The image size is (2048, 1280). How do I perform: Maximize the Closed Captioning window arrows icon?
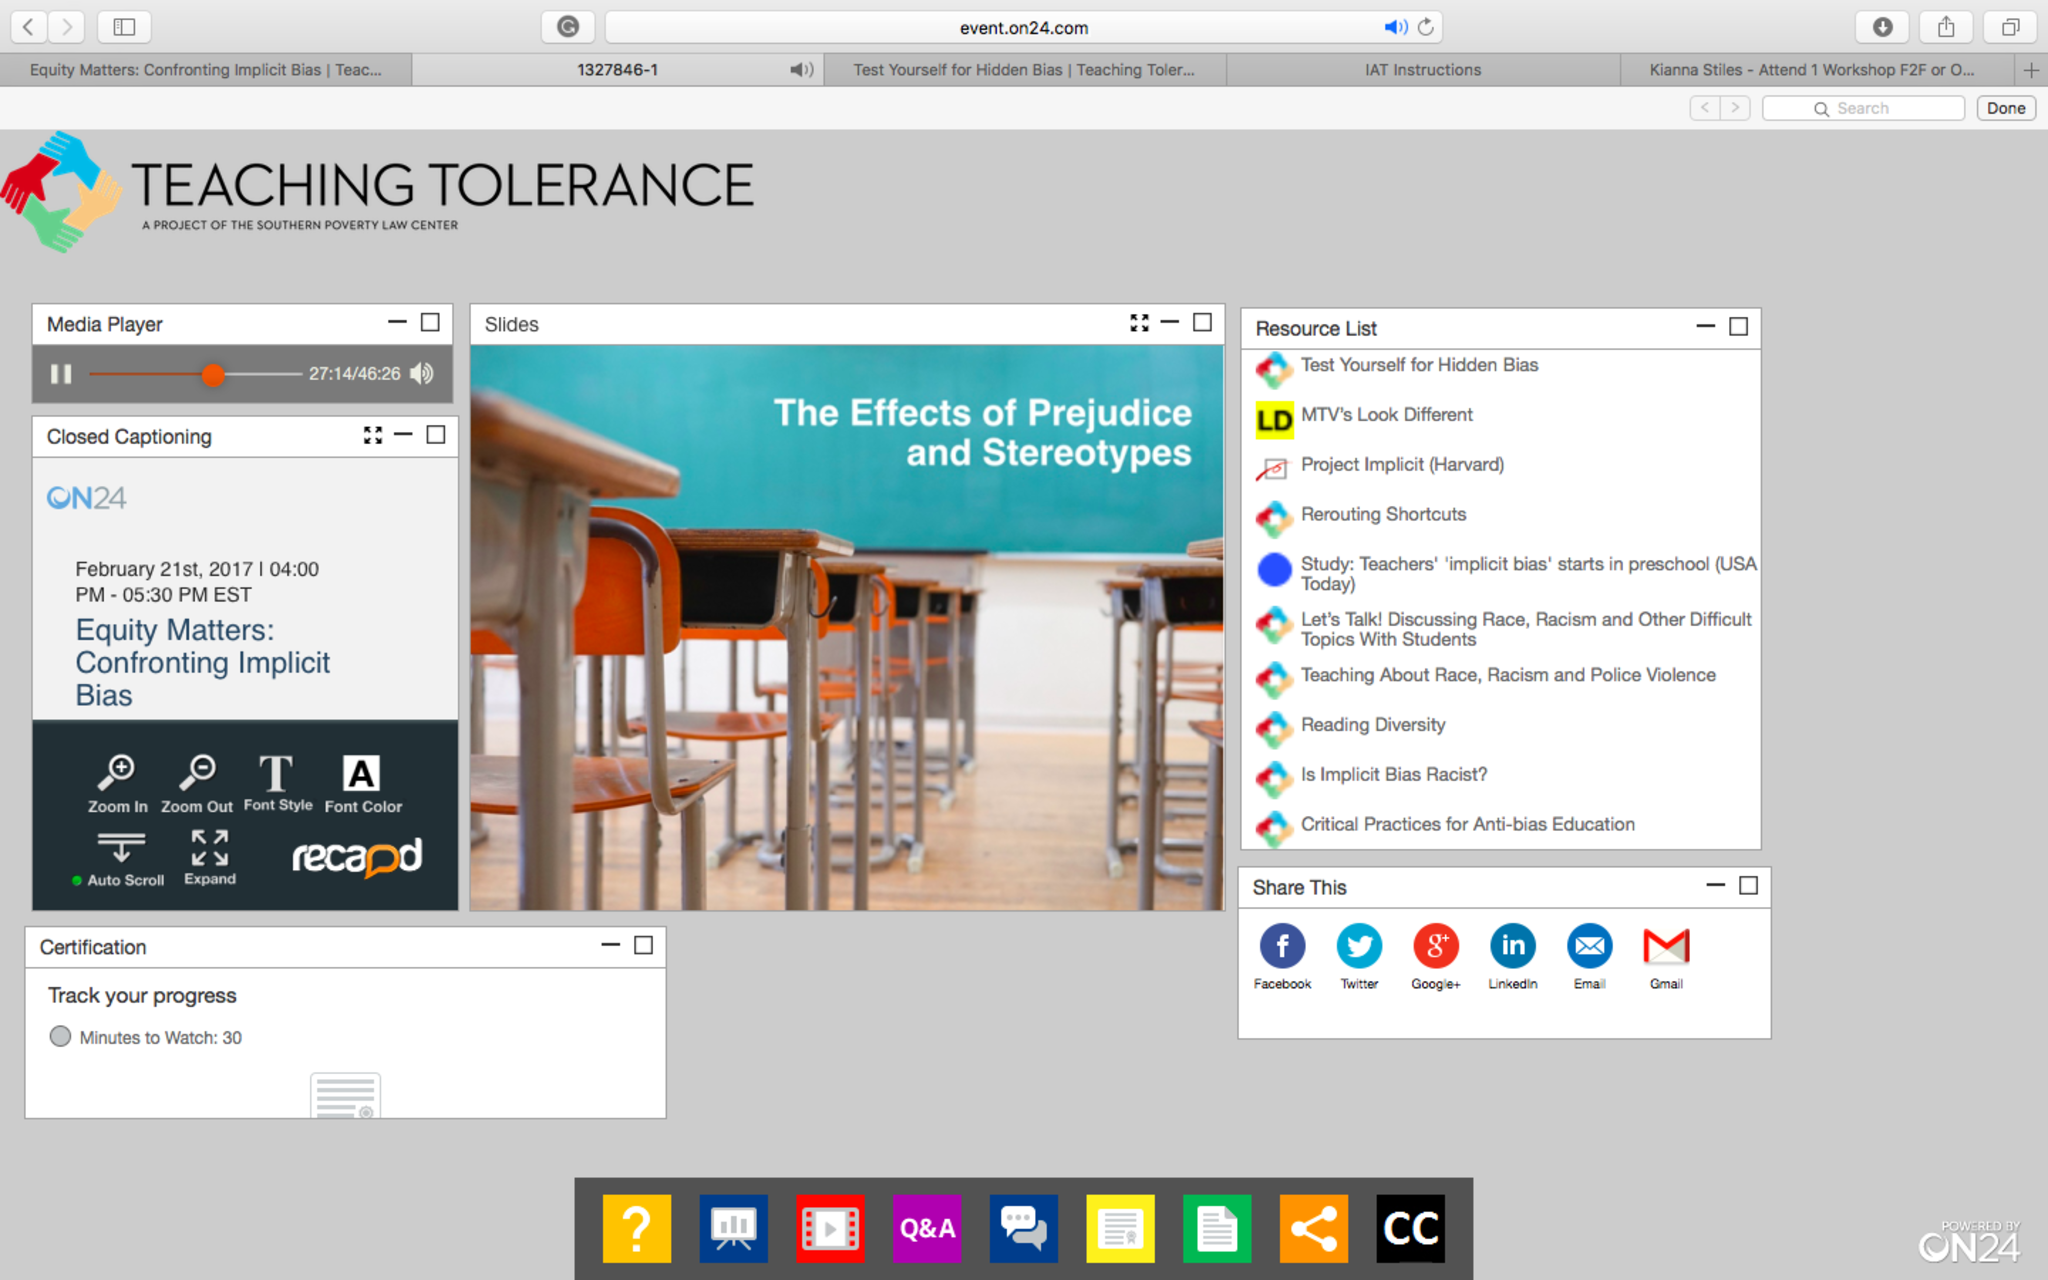pos(372,435)
